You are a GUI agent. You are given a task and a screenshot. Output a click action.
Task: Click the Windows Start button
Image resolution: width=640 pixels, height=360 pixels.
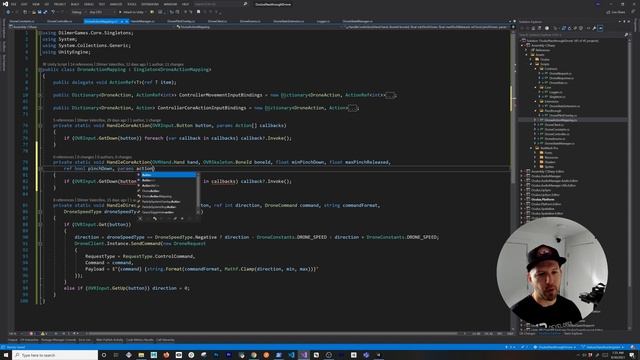(x=6, y=355)
